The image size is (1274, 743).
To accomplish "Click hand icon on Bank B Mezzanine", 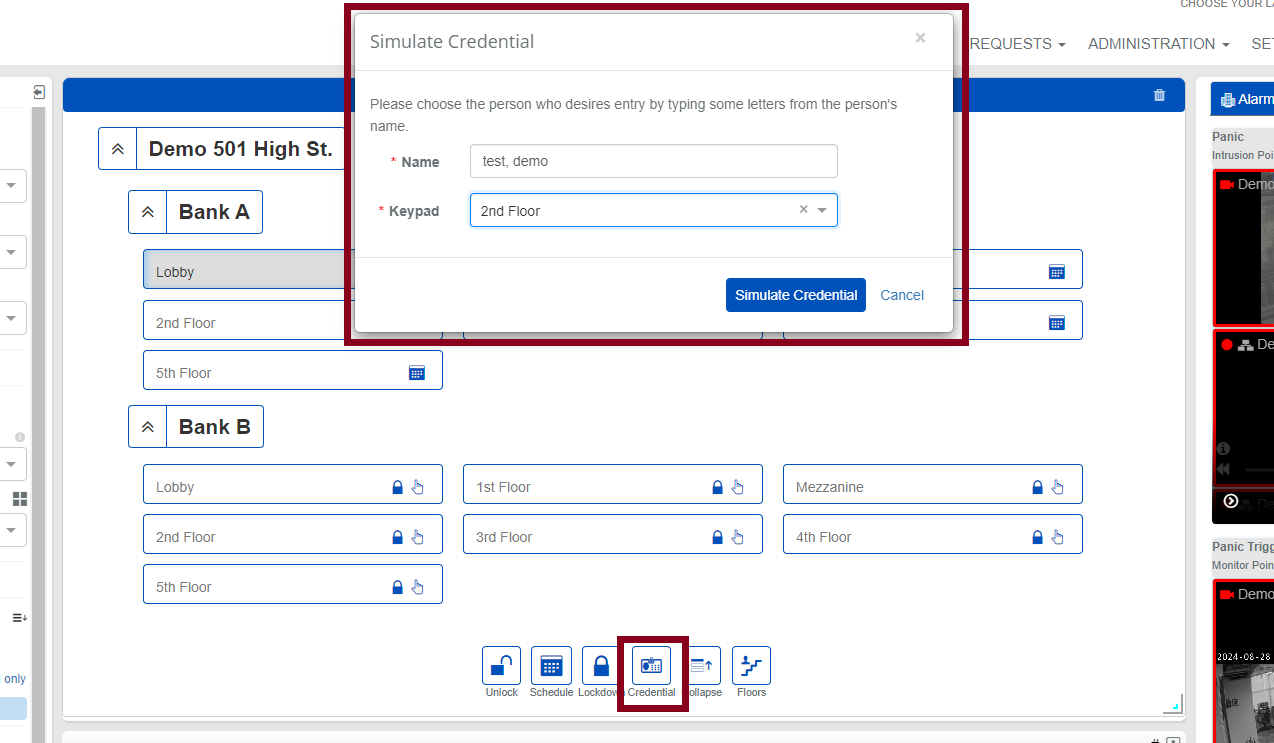I will tap(1058, 487).
